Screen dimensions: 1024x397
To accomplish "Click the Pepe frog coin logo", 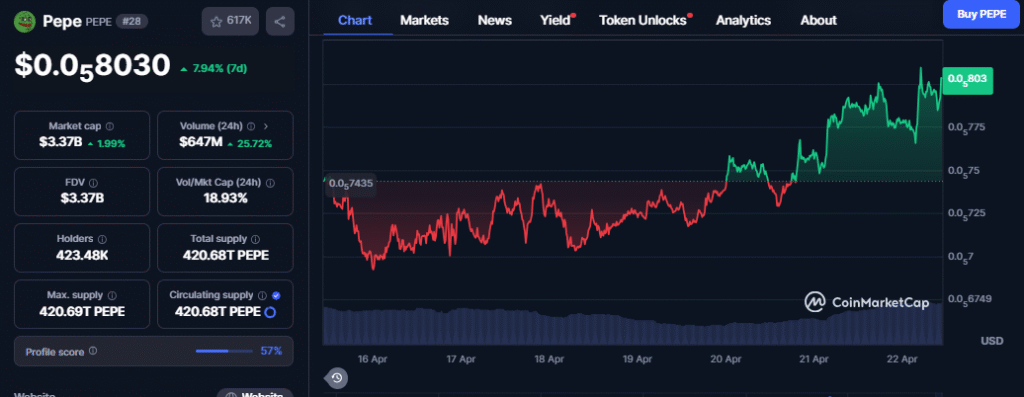I will 25,22.
